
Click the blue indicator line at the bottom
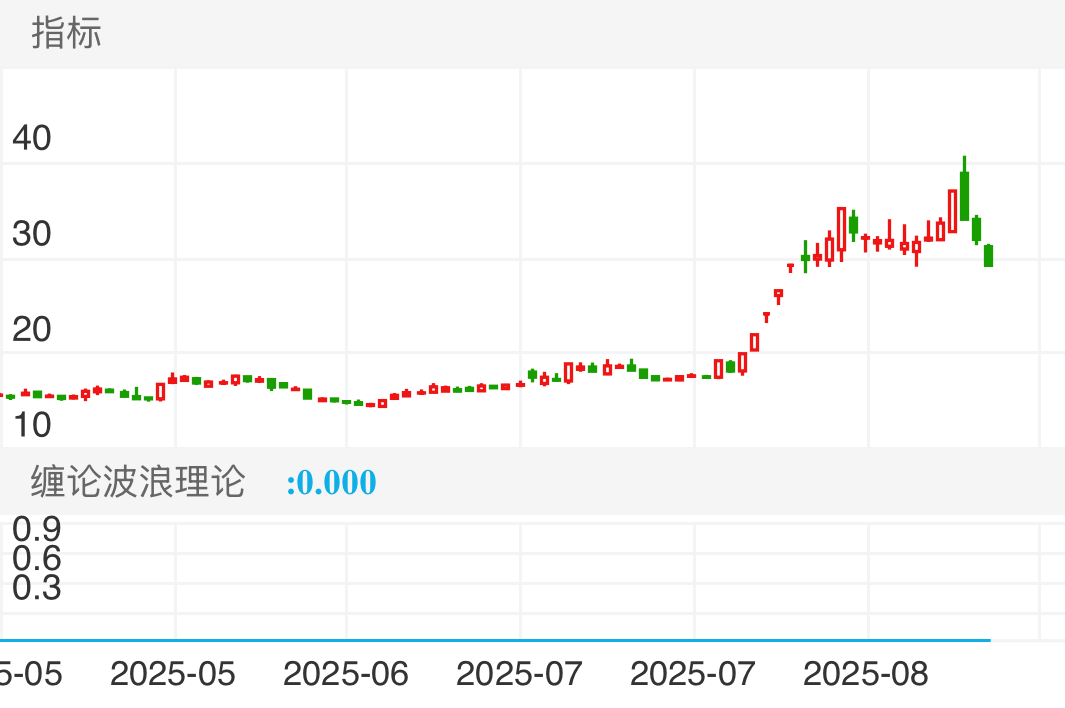[x=495, y=640]
